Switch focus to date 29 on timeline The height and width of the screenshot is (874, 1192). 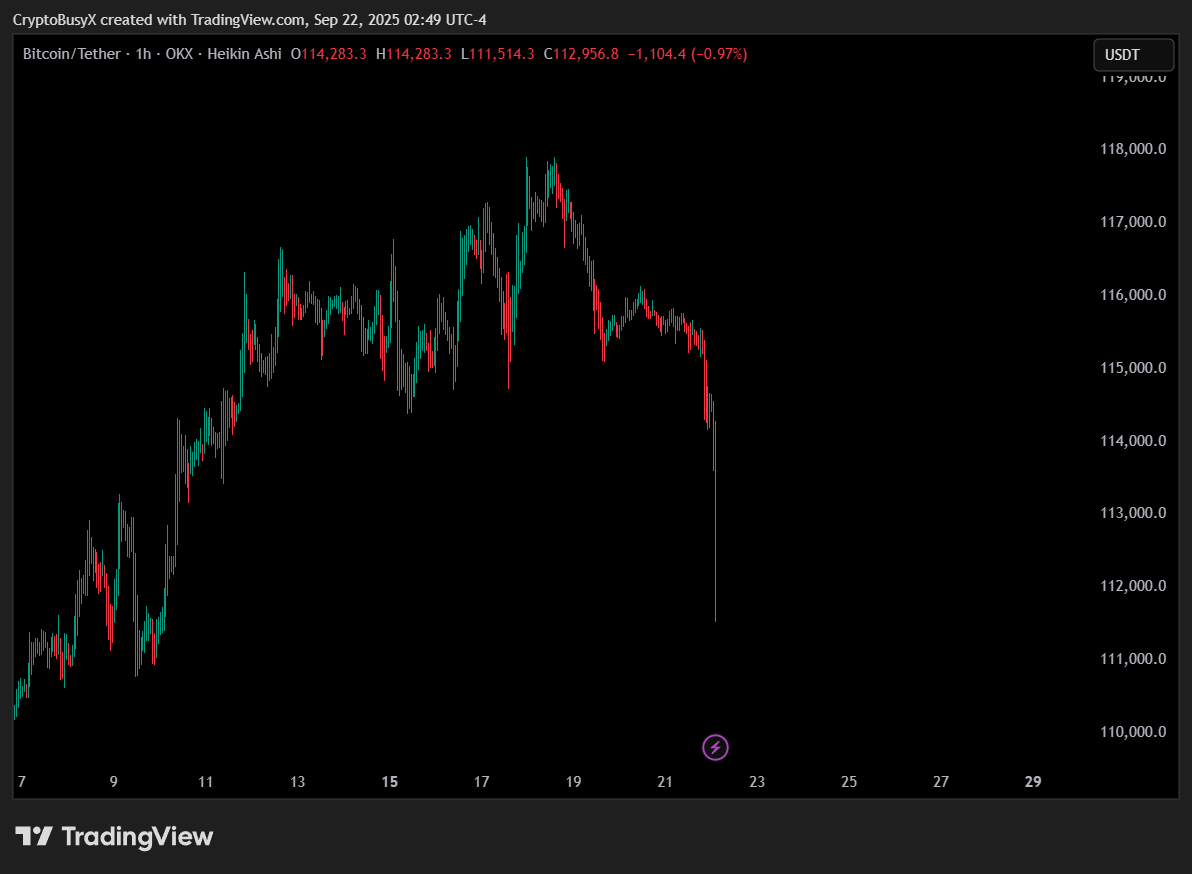click(1033, 781)
